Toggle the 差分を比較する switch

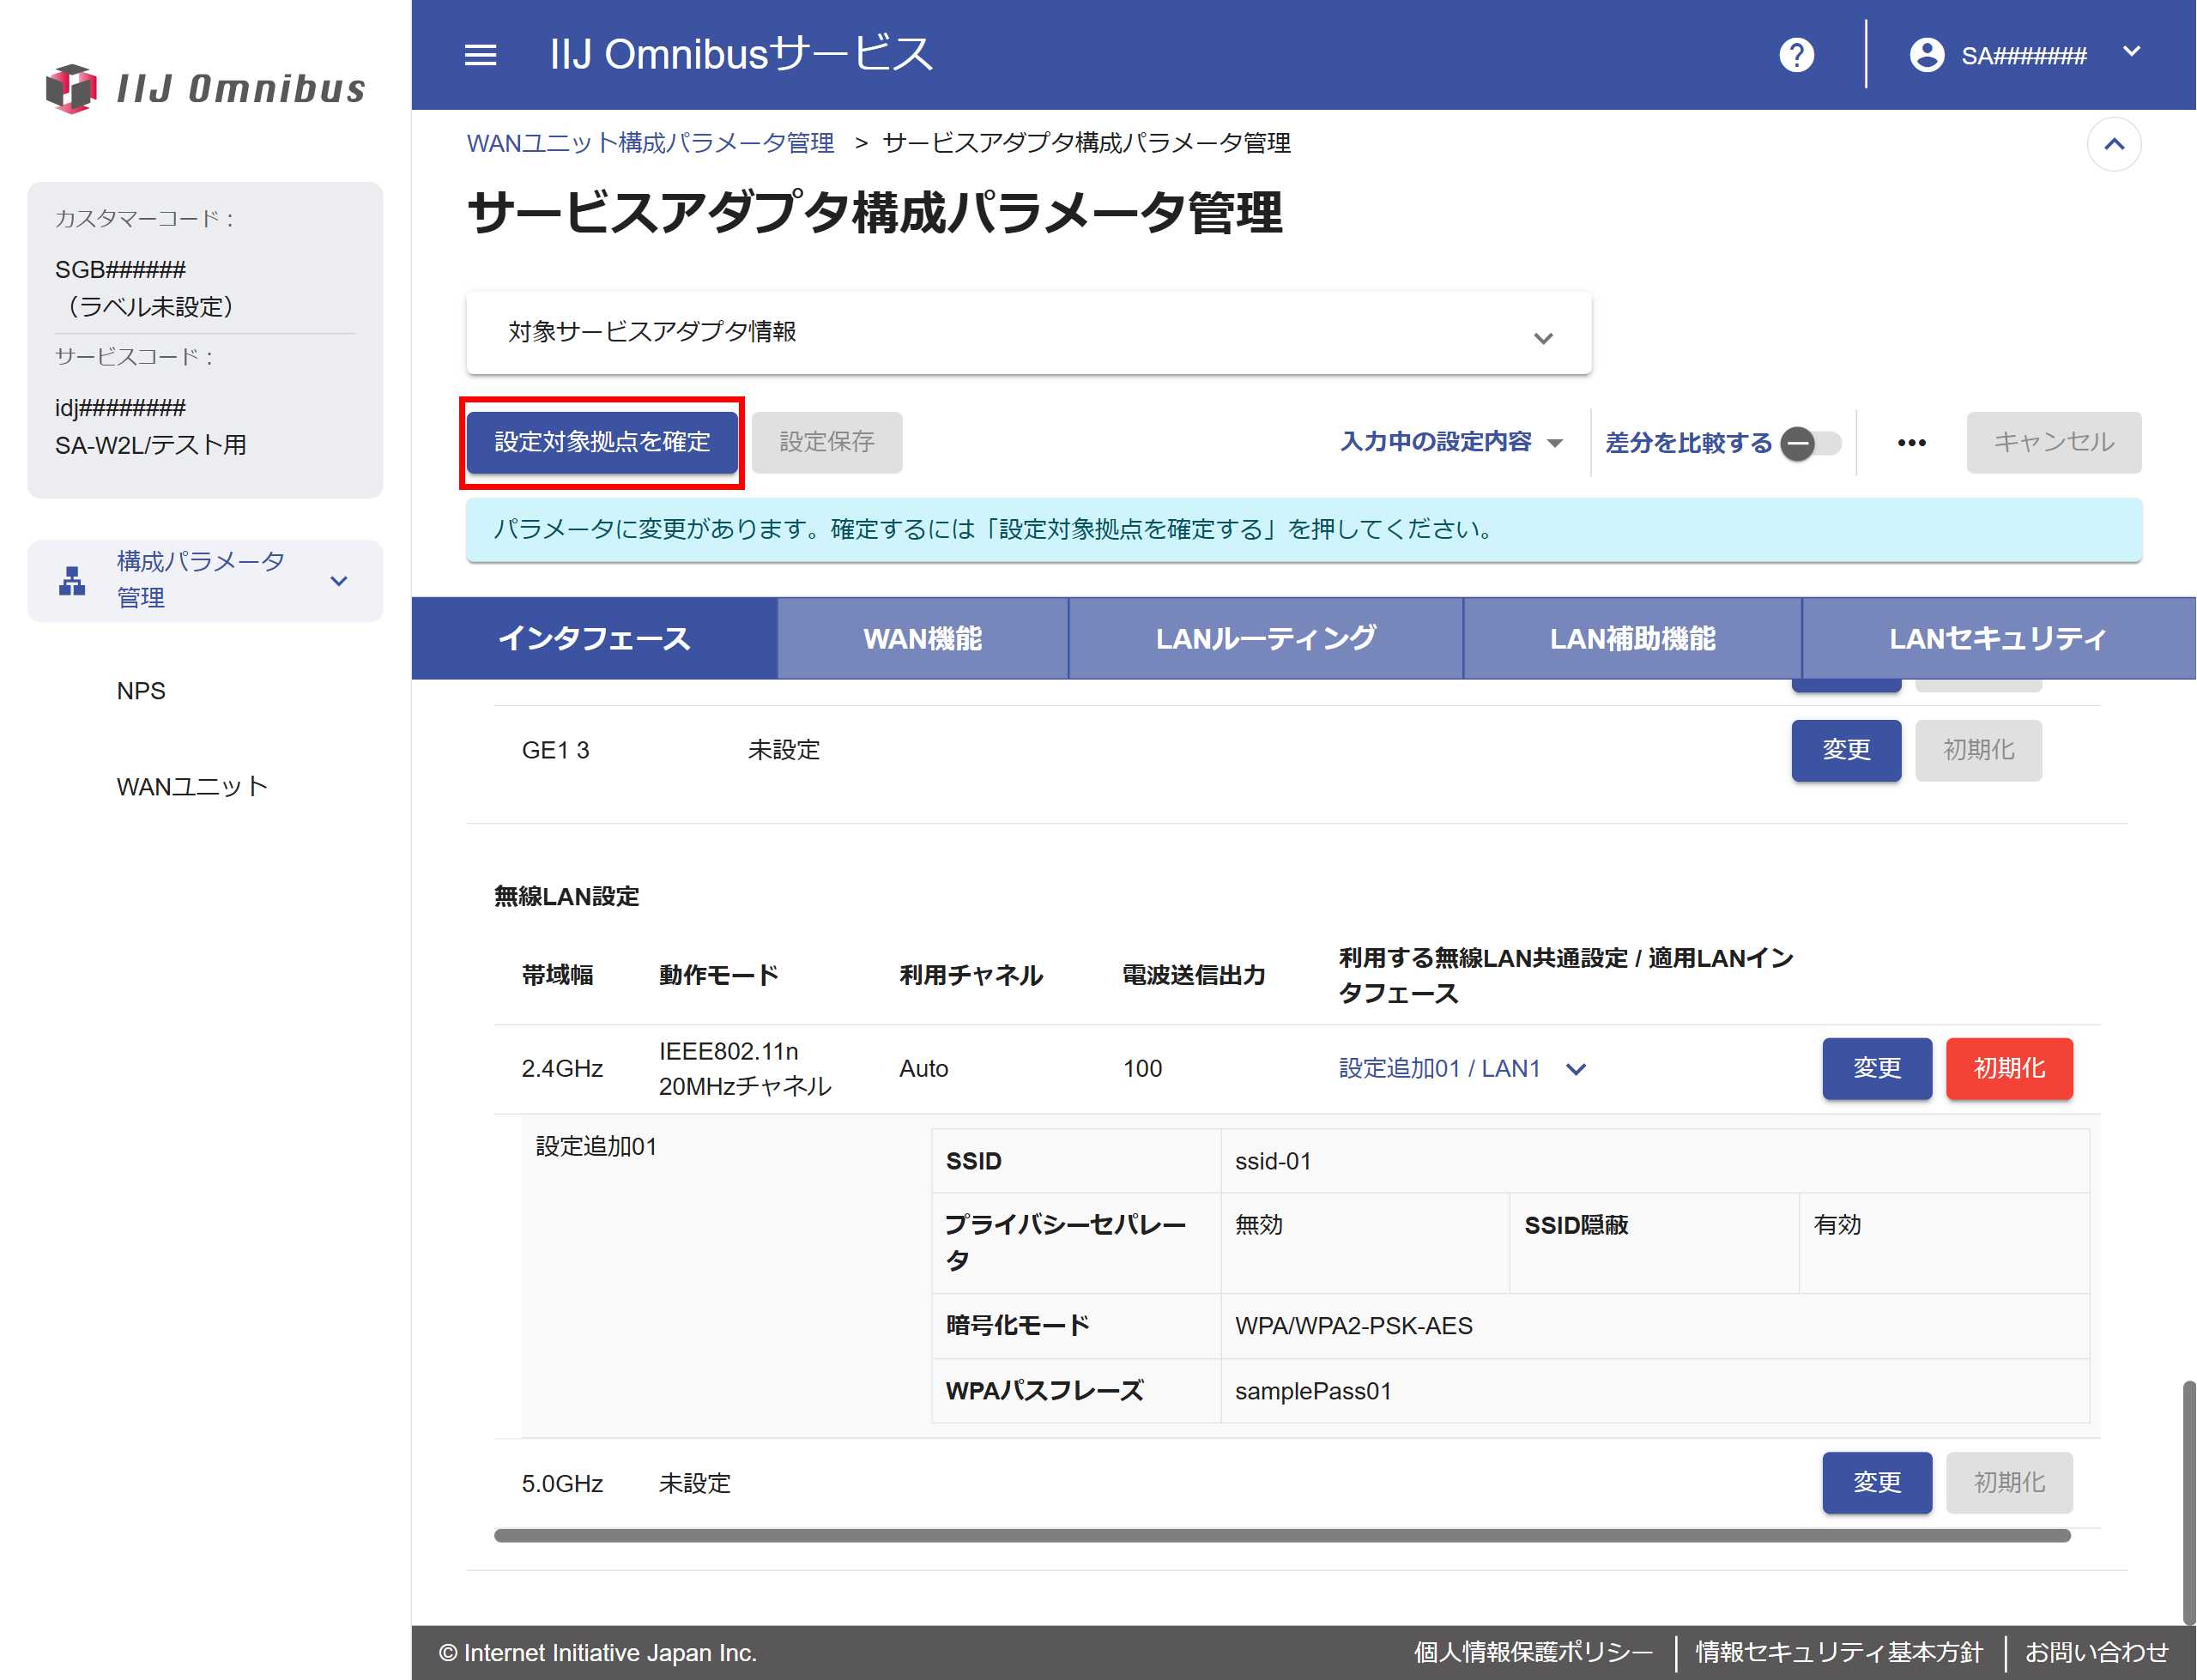click(x=1811, y=443)
